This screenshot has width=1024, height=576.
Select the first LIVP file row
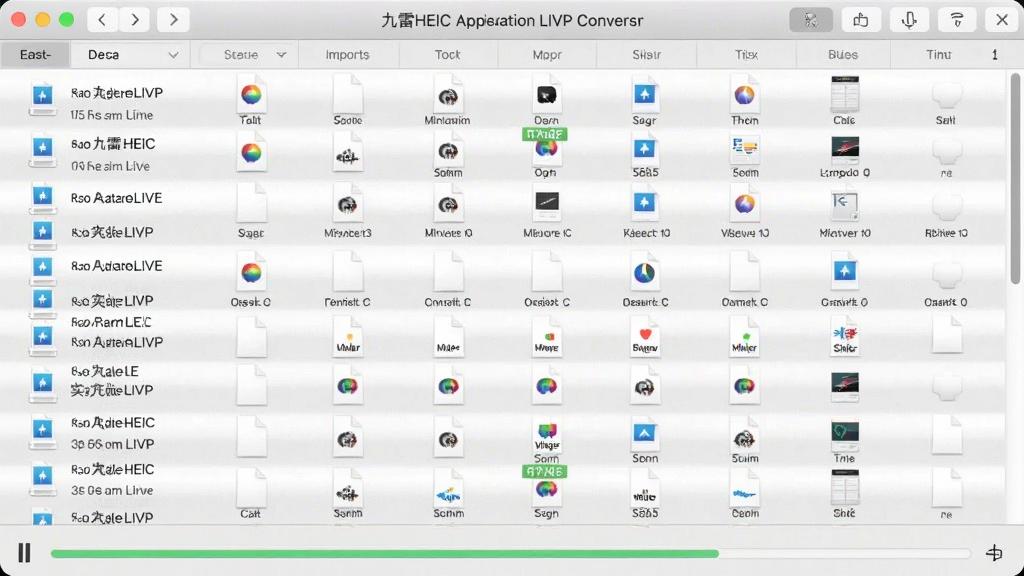[503, 101]
